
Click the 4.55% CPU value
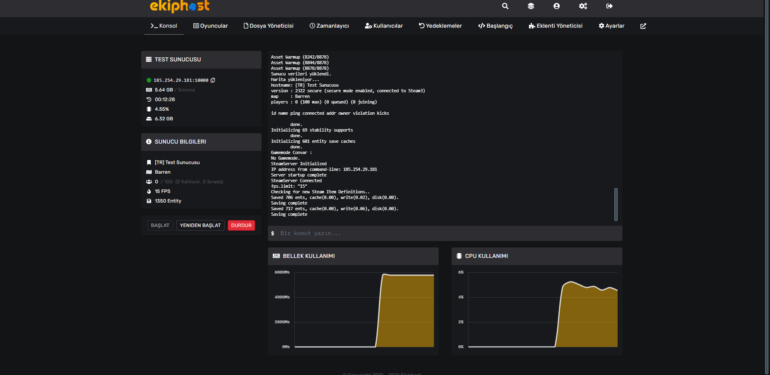[x=162, y=109]
